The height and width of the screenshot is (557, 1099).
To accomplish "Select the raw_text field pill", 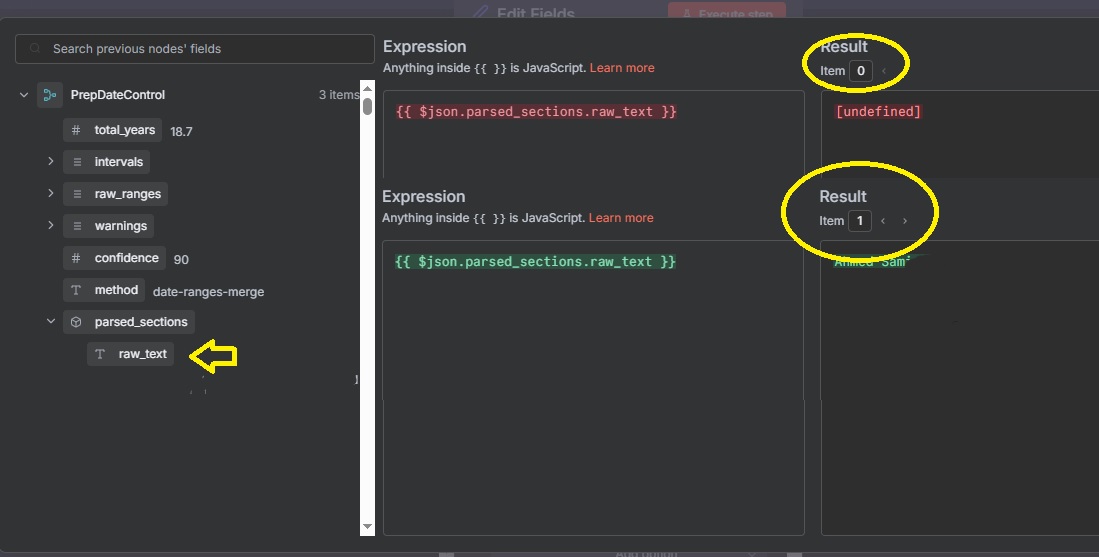I will 131,354.
